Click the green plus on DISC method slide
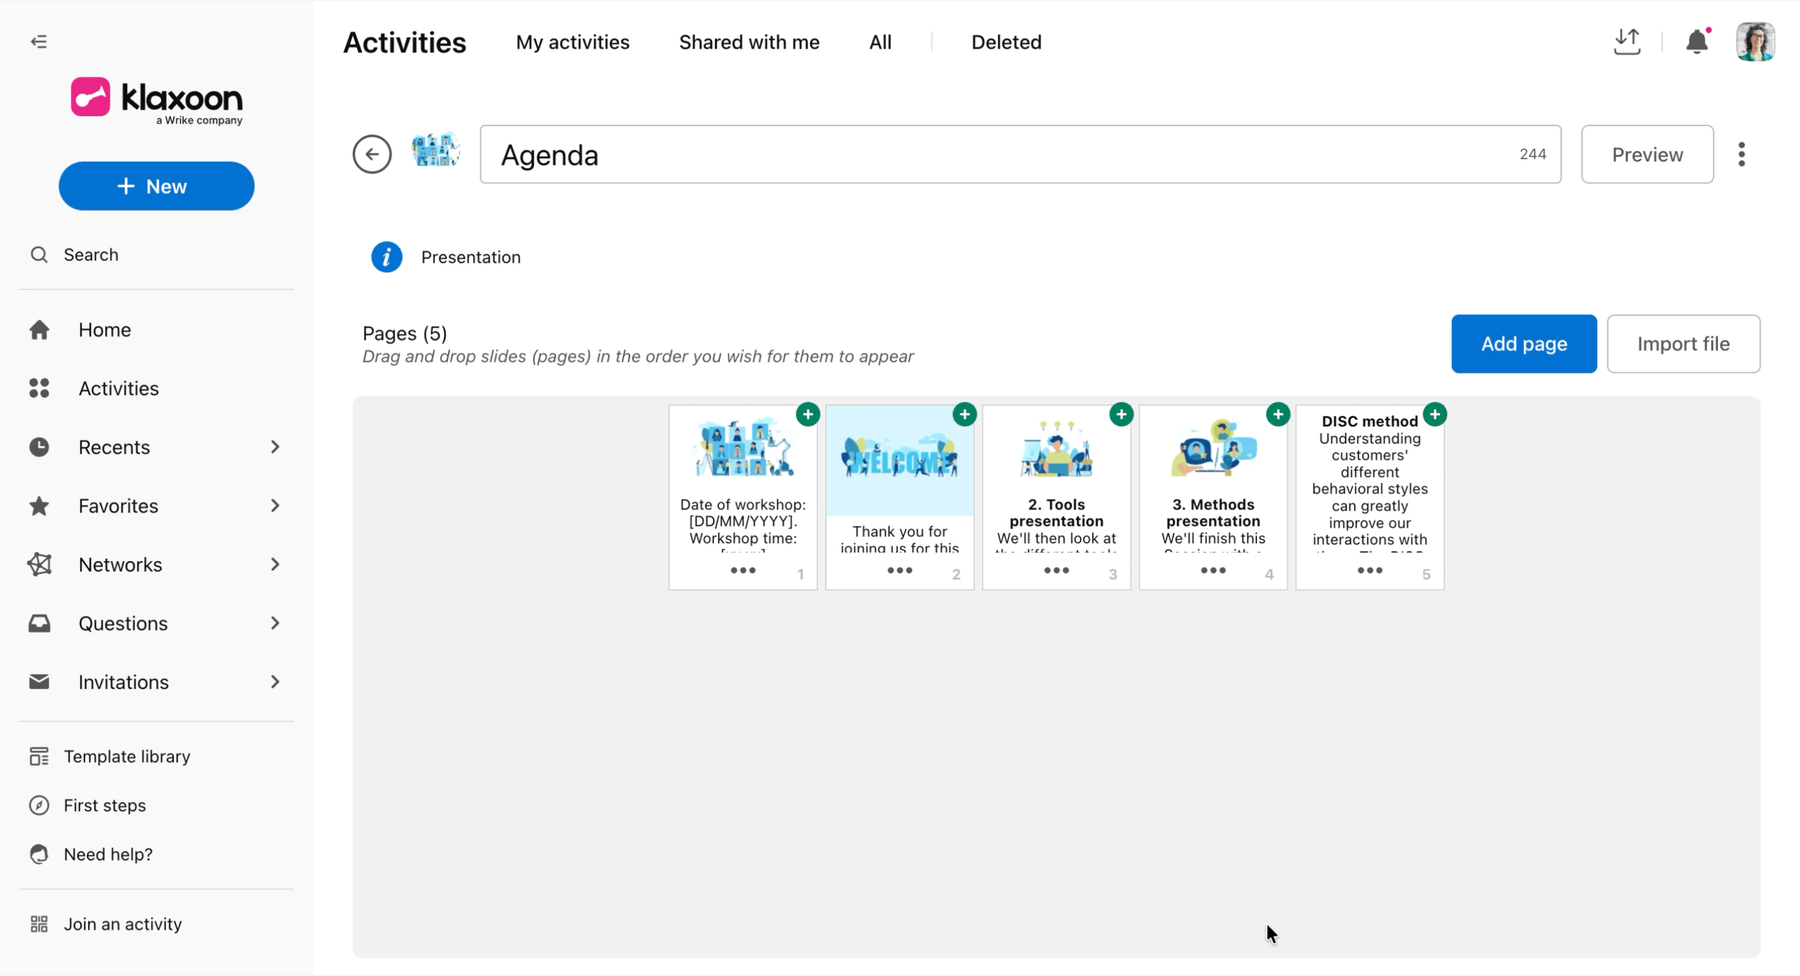The width and height of the screenshot is (1800, 976). pos(1435,414)
